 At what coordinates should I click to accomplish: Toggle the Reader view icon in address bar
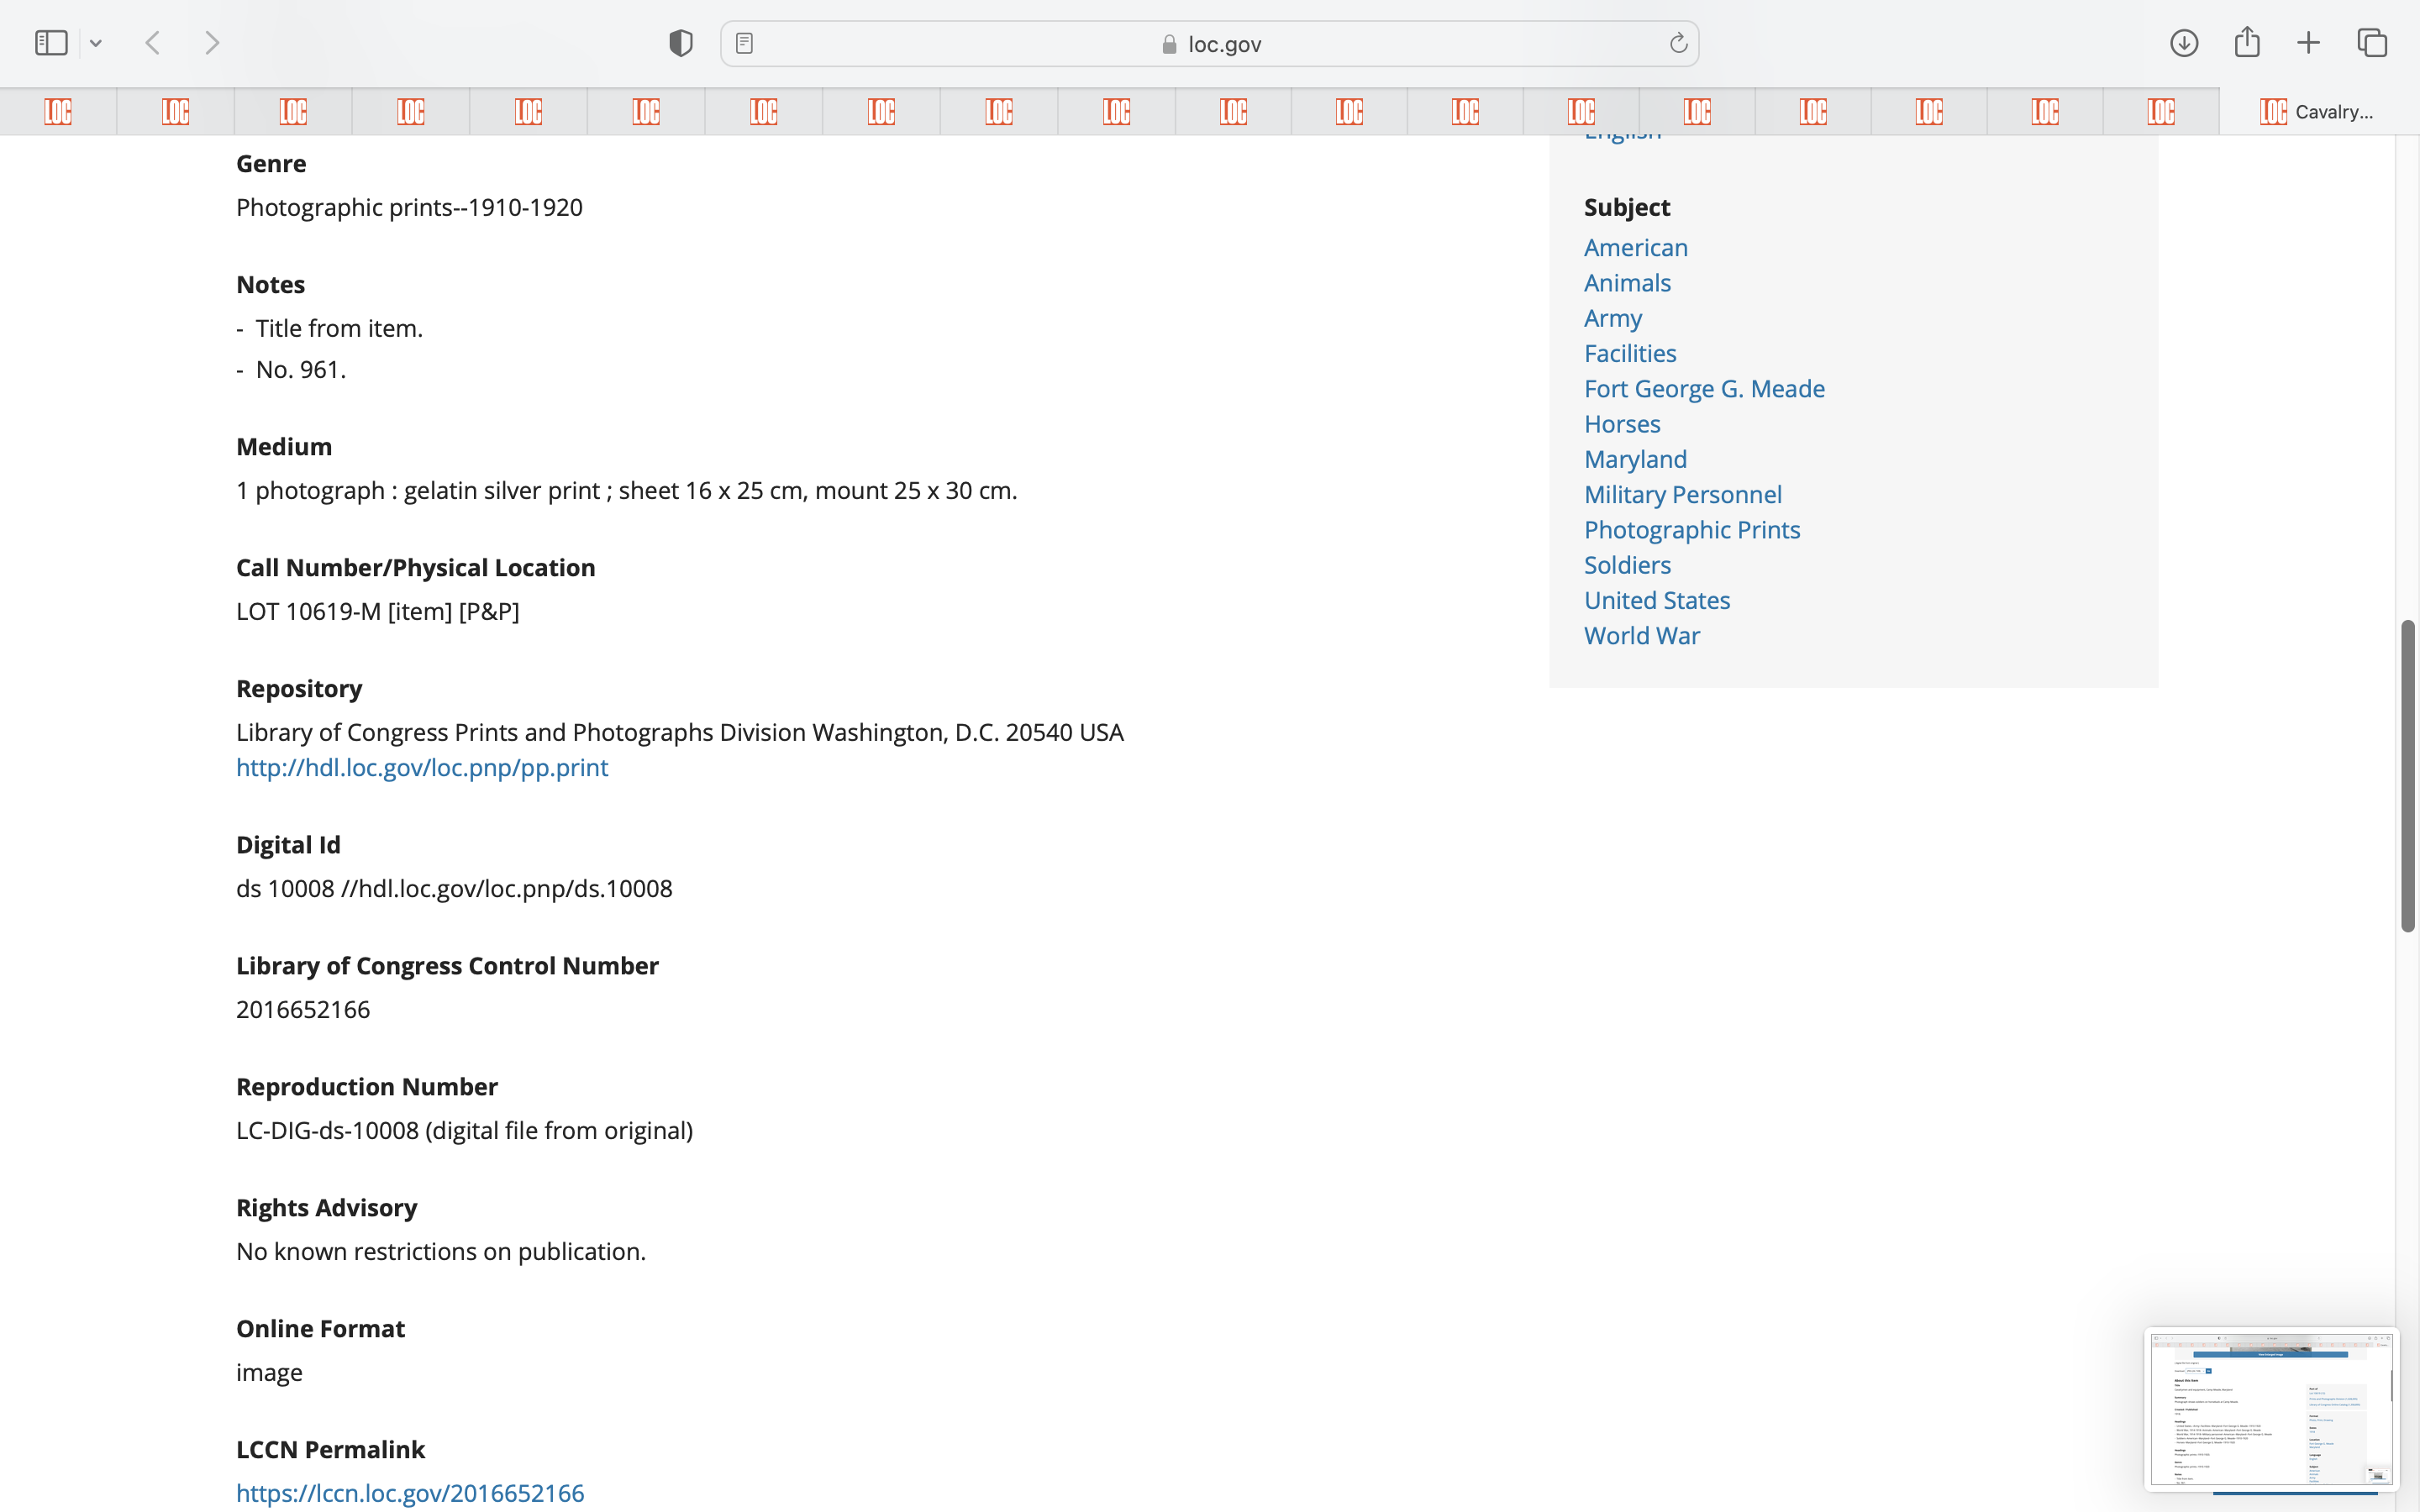point(744,43)
